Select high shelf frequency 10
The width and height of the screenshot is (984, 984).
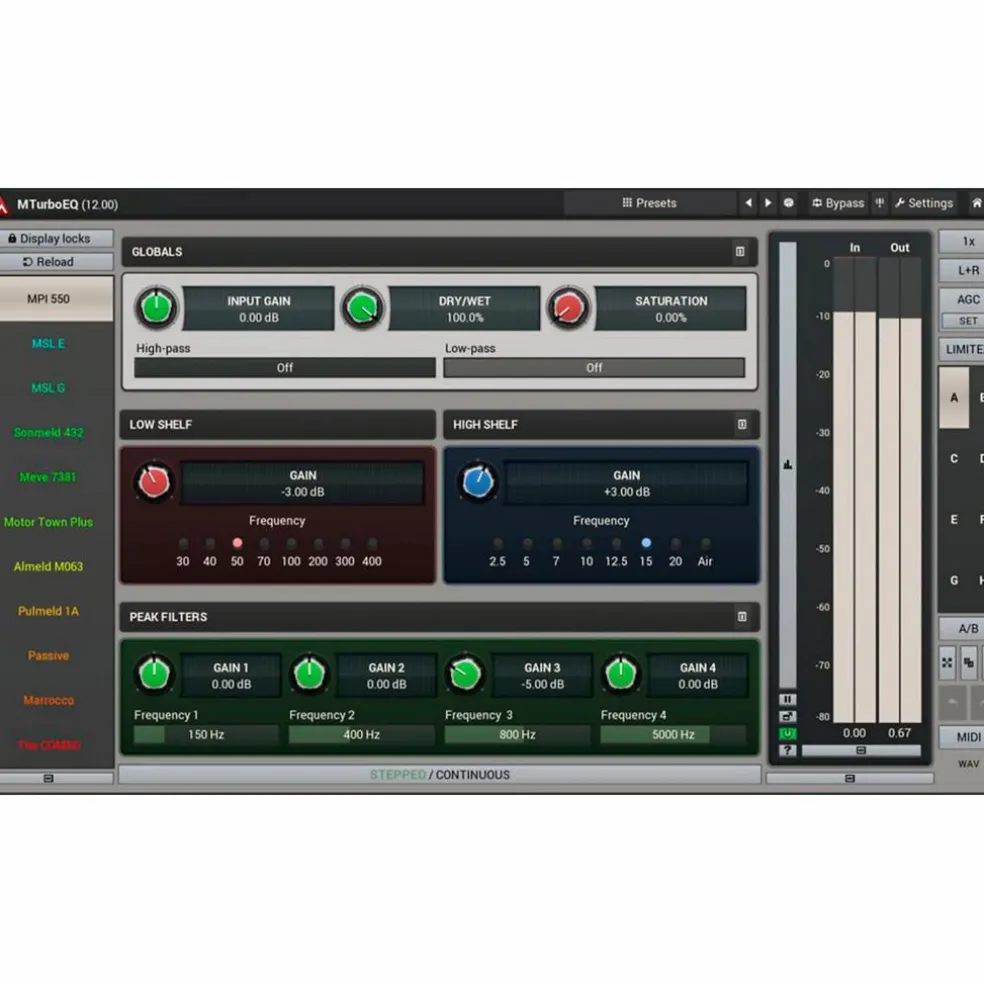coord(586,543)
